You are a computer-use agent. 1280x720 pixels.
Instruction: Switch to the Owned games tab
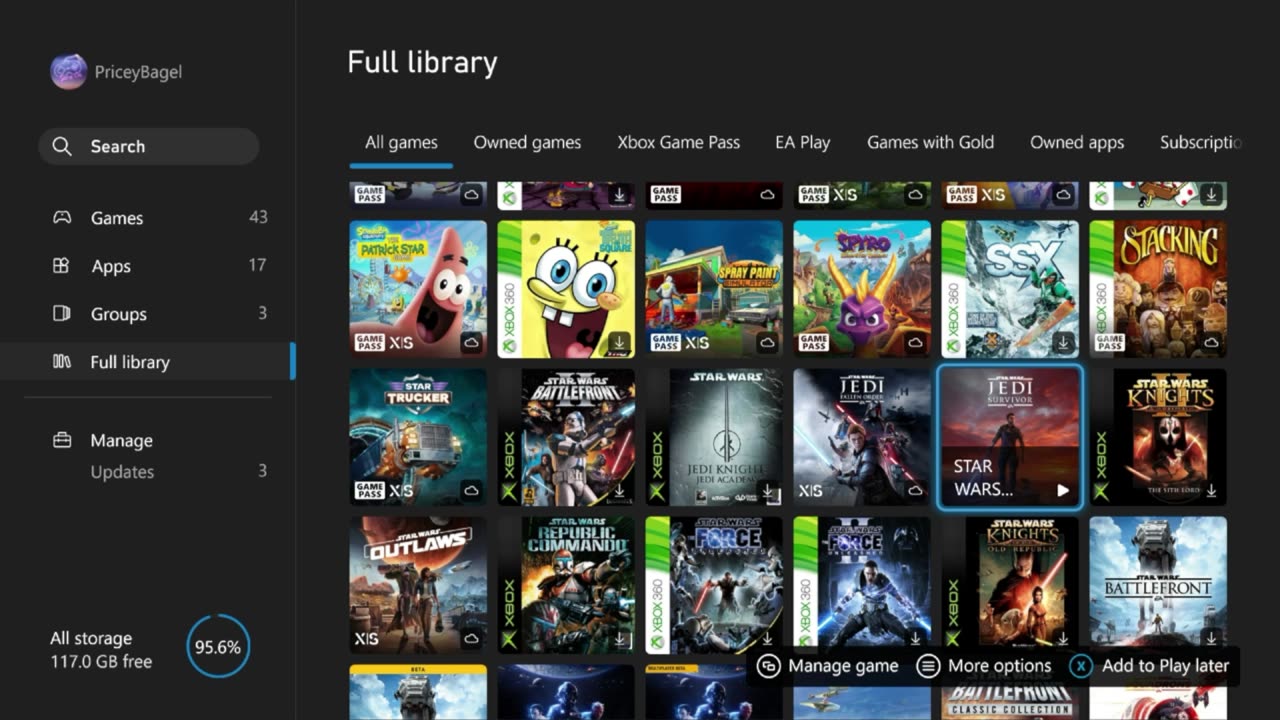click(527, 142)
